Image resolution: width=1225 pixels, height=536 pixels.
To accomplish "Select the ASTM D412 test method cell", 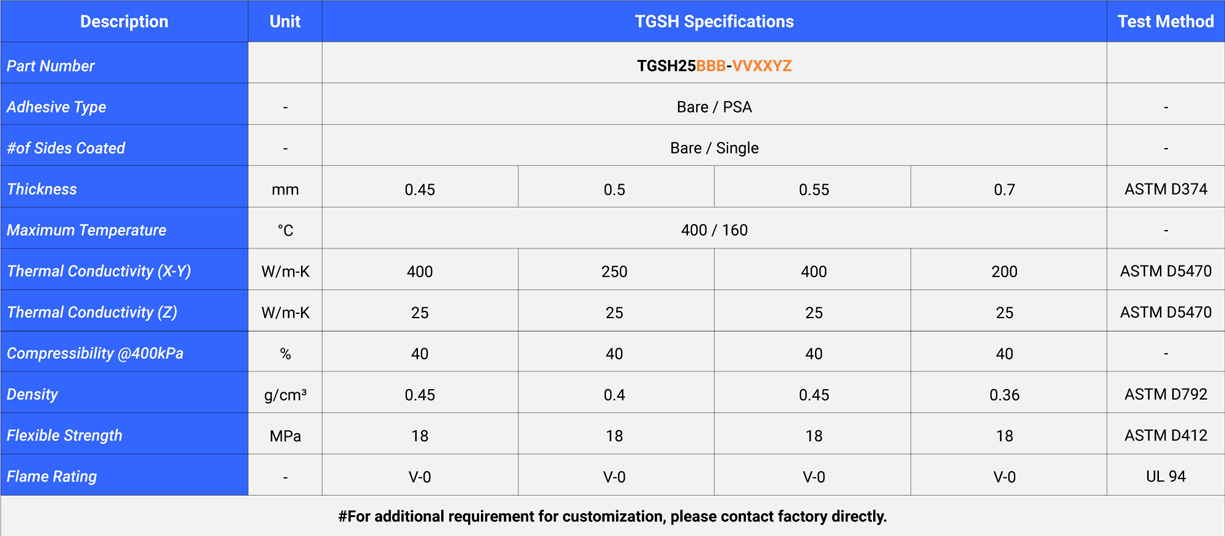I will click(1165, 436).
